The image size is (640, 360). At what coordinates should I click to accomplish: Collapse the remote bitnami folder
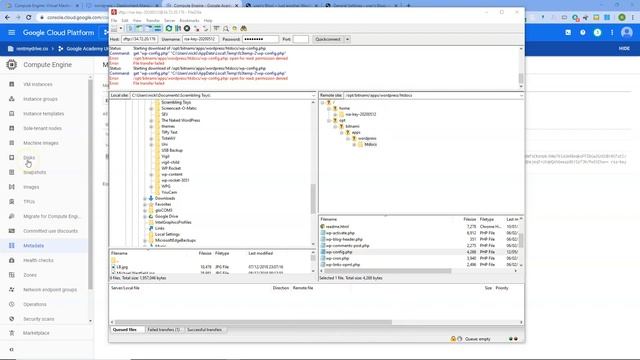(x=336, y=127)
